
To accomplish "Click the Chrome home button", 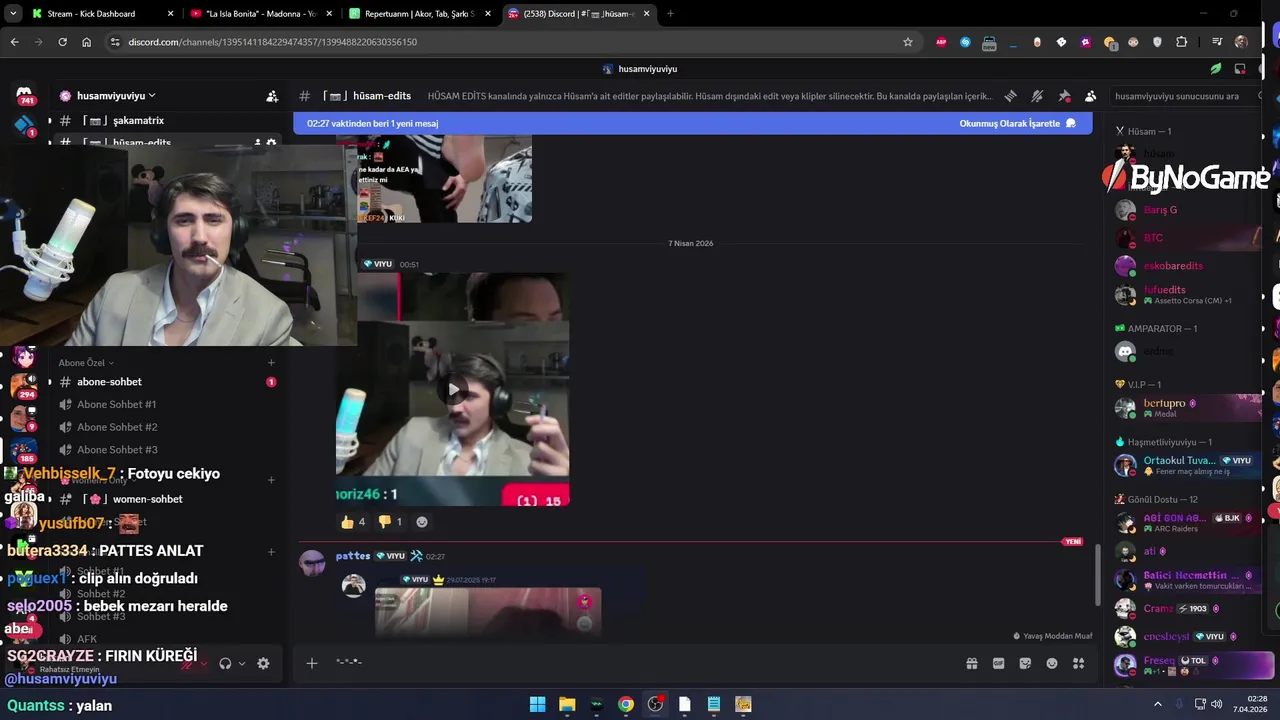I will click(x=86, y=42).
